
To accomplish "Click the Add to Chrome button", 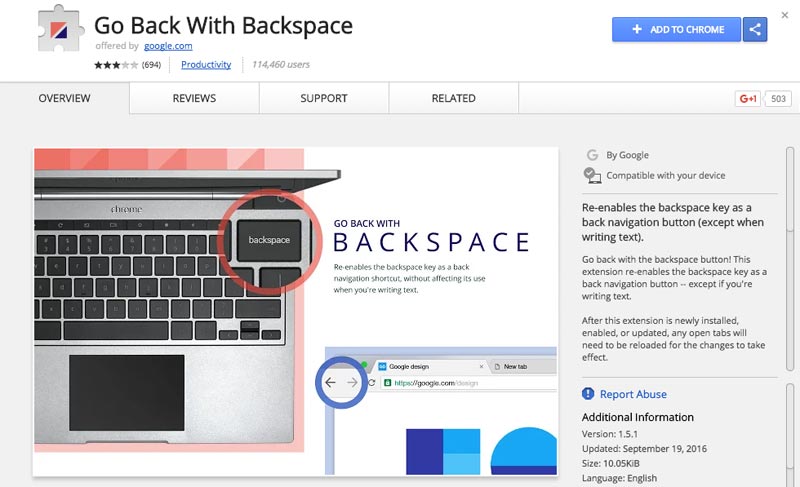I will (x=677, y=29).
